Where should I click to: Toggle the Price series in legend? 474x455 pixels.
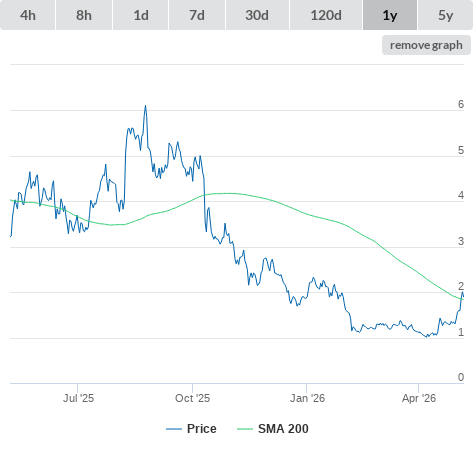(x=201, y=429)
